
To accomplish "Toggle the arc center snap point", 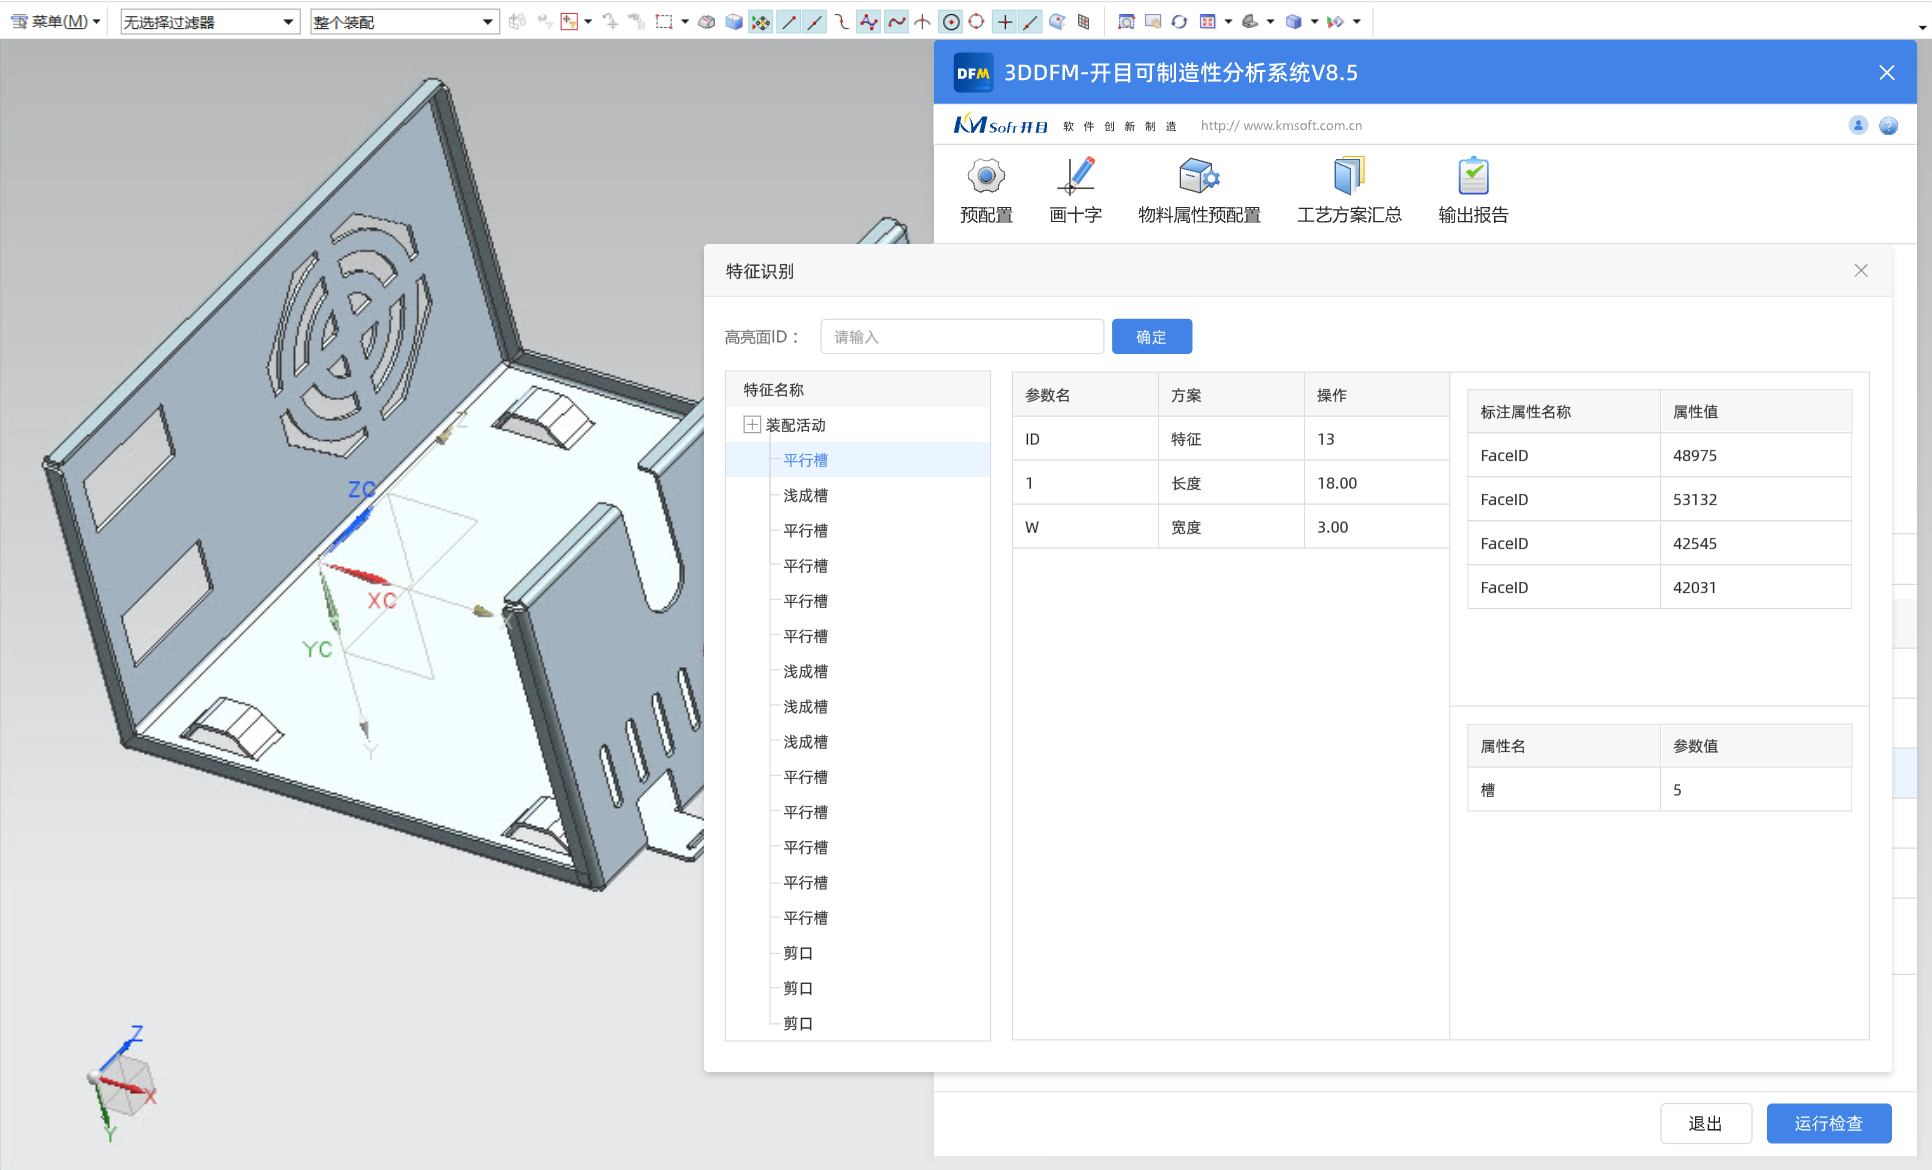I will 951,21.
